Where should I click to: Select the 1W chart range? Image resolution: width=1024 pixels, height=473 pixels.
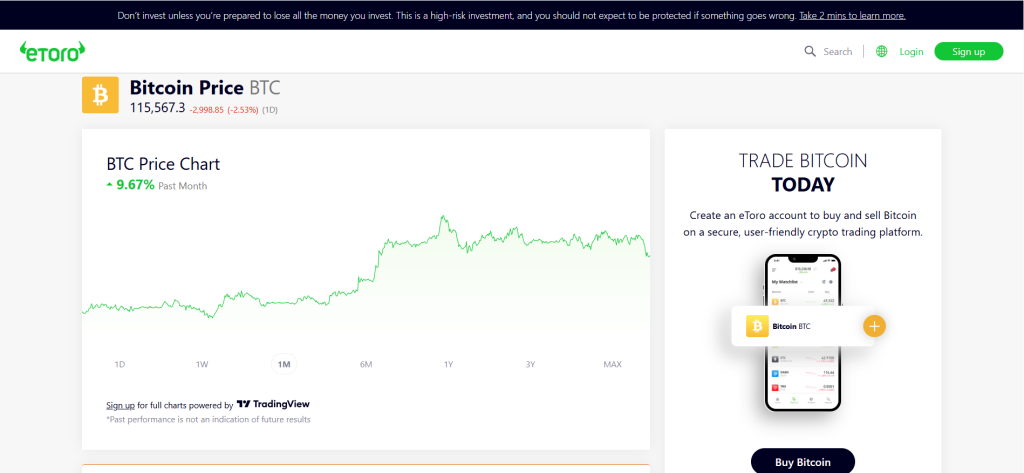pos(202,364)
